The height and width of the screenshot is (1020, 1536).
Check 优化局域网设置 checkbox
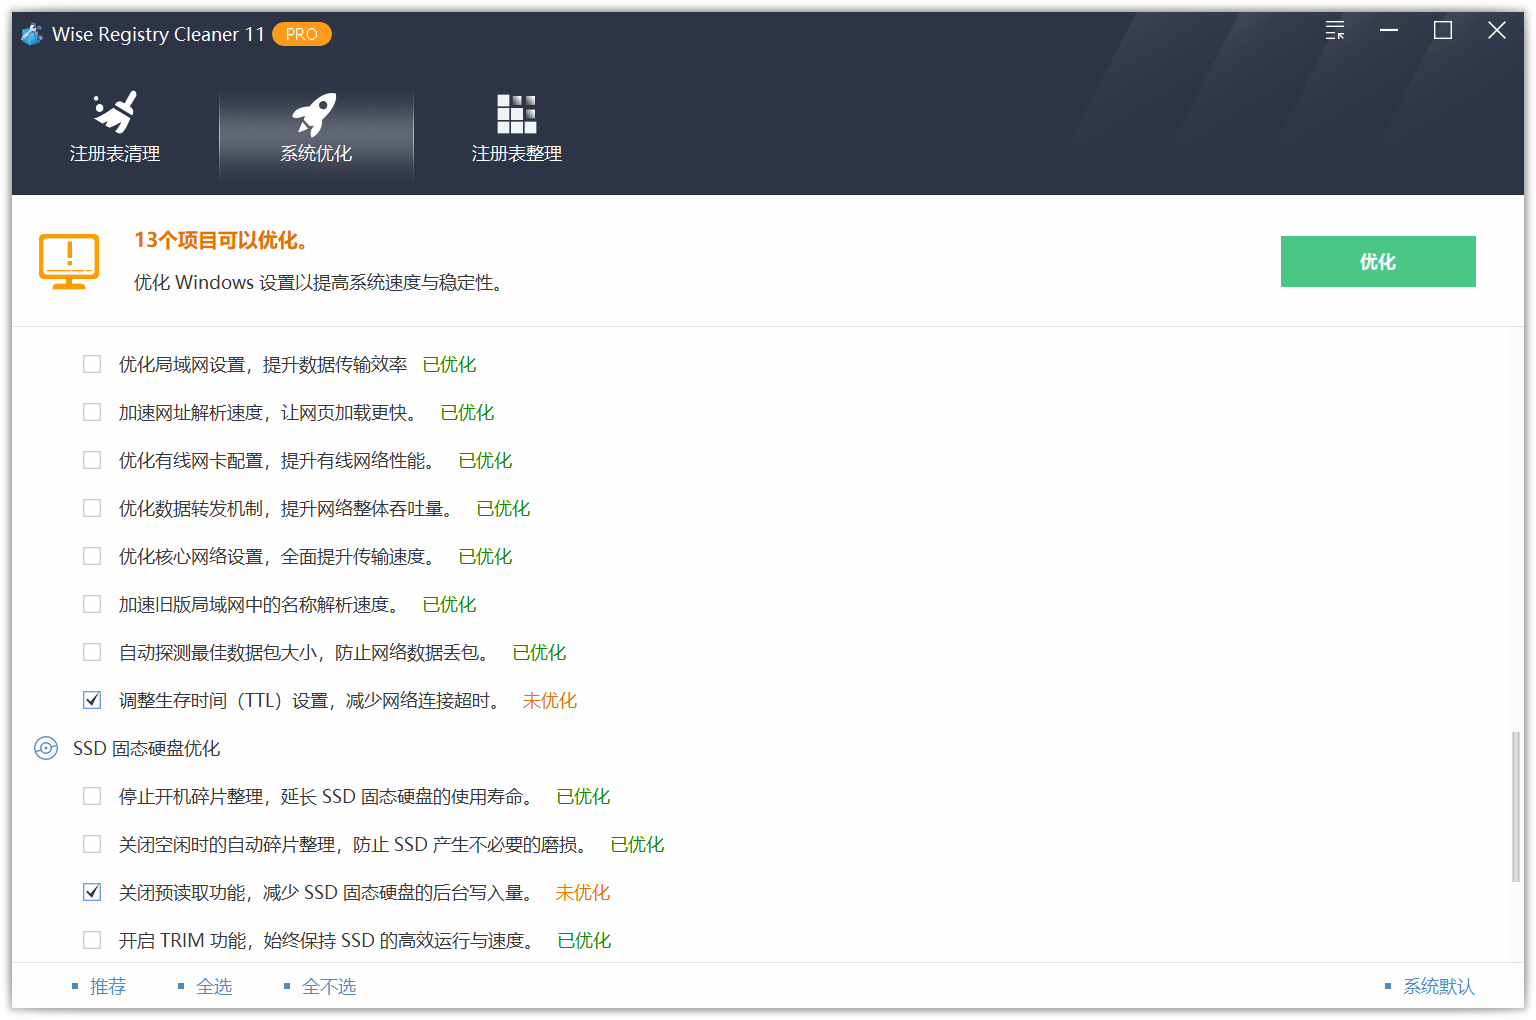92,364
